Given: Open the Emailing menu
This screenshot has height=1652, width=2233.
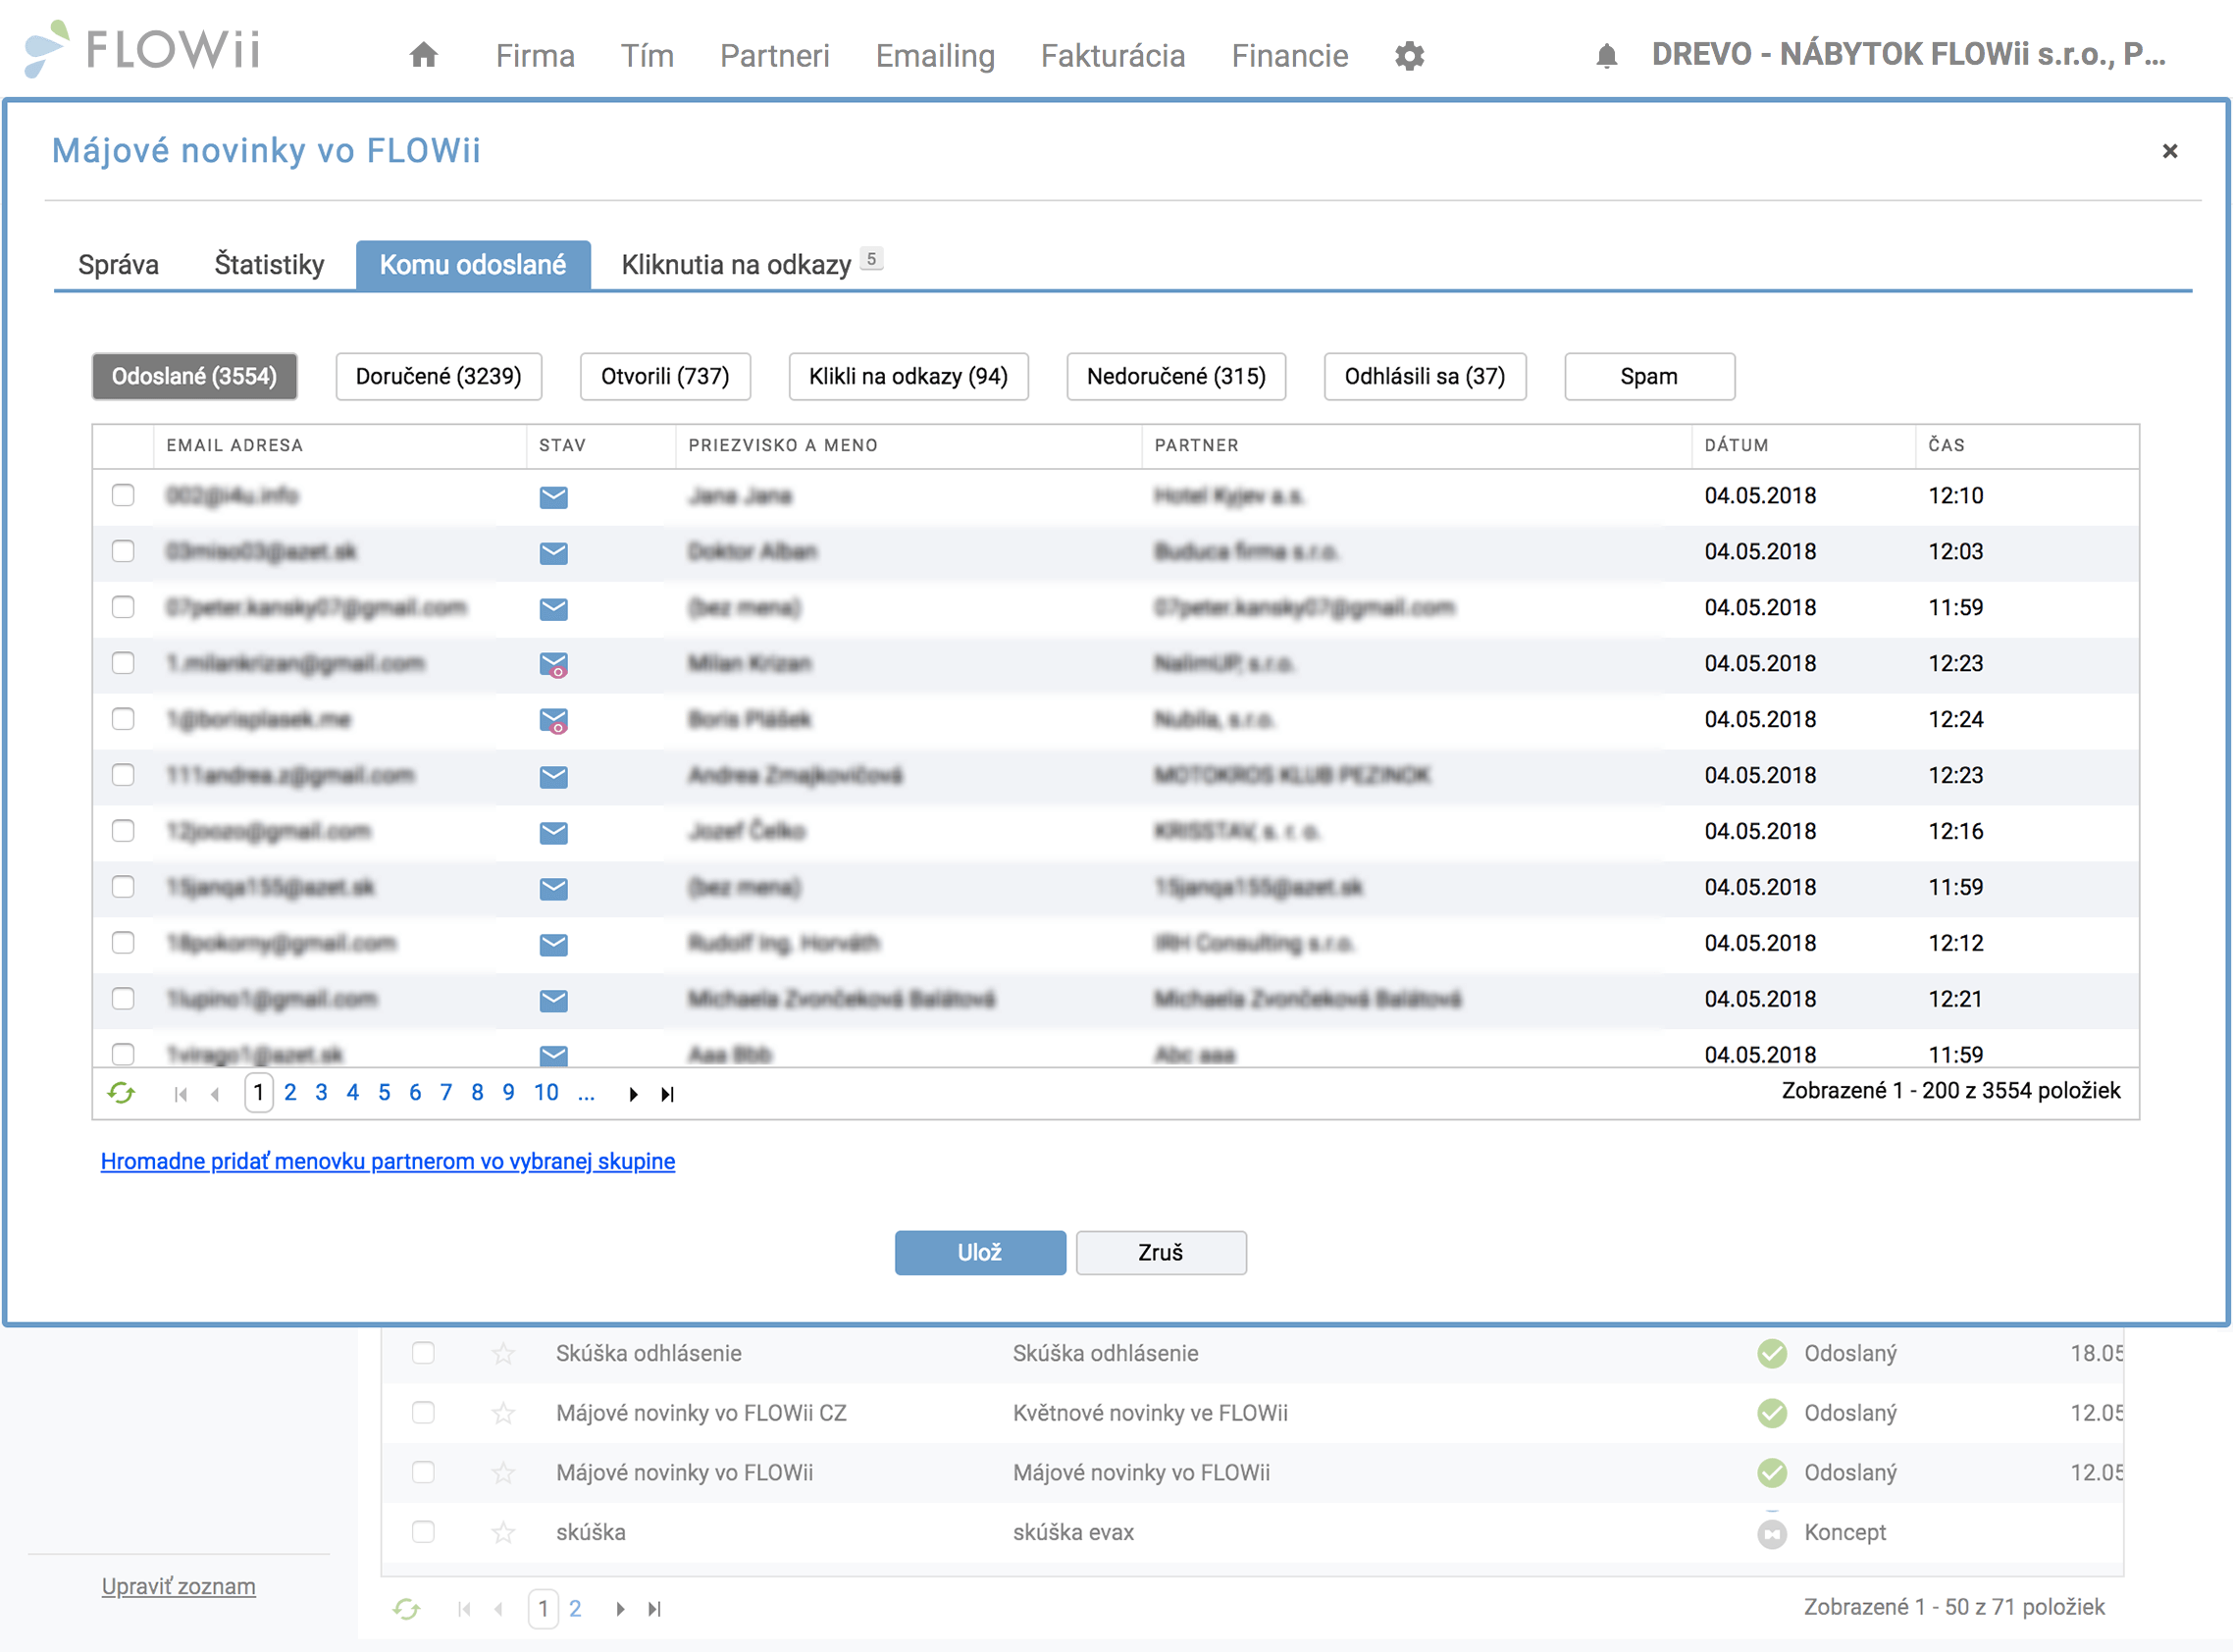Looking at the screenshot, I should coord(935,55).
